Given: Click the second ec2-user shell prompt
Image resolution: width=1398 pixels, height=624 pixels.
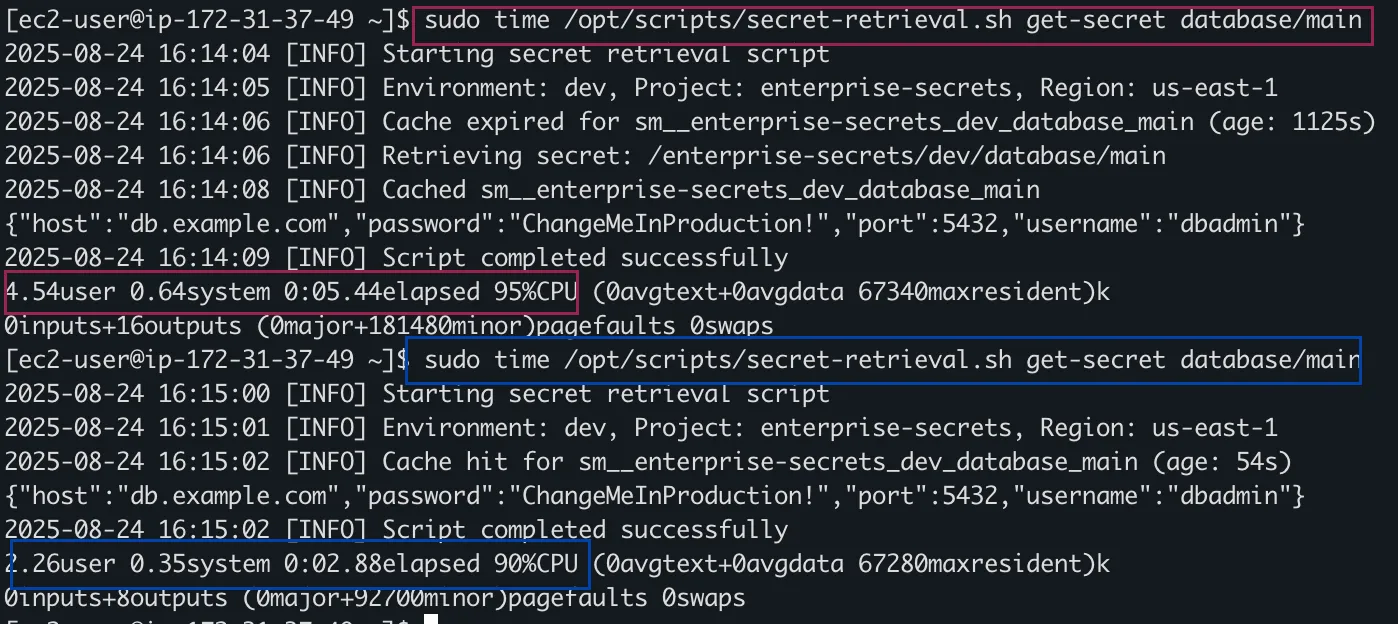Looking at the screenshot, I should [x=204, y=359].
